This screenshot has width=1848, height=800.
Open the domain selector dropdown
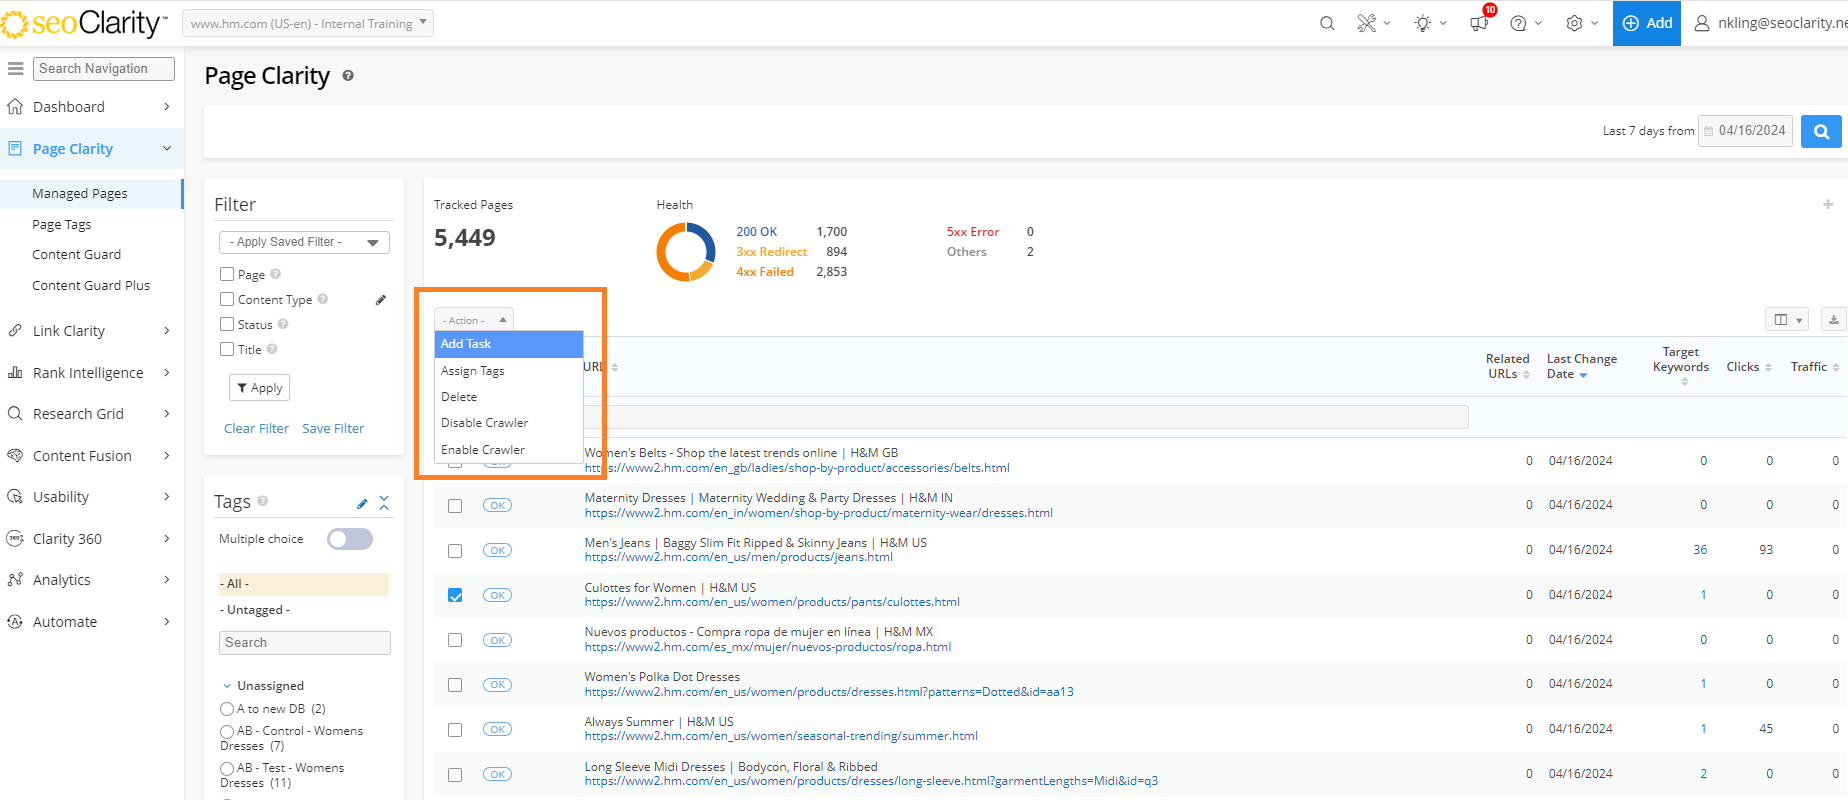click(x=308, y=23)
